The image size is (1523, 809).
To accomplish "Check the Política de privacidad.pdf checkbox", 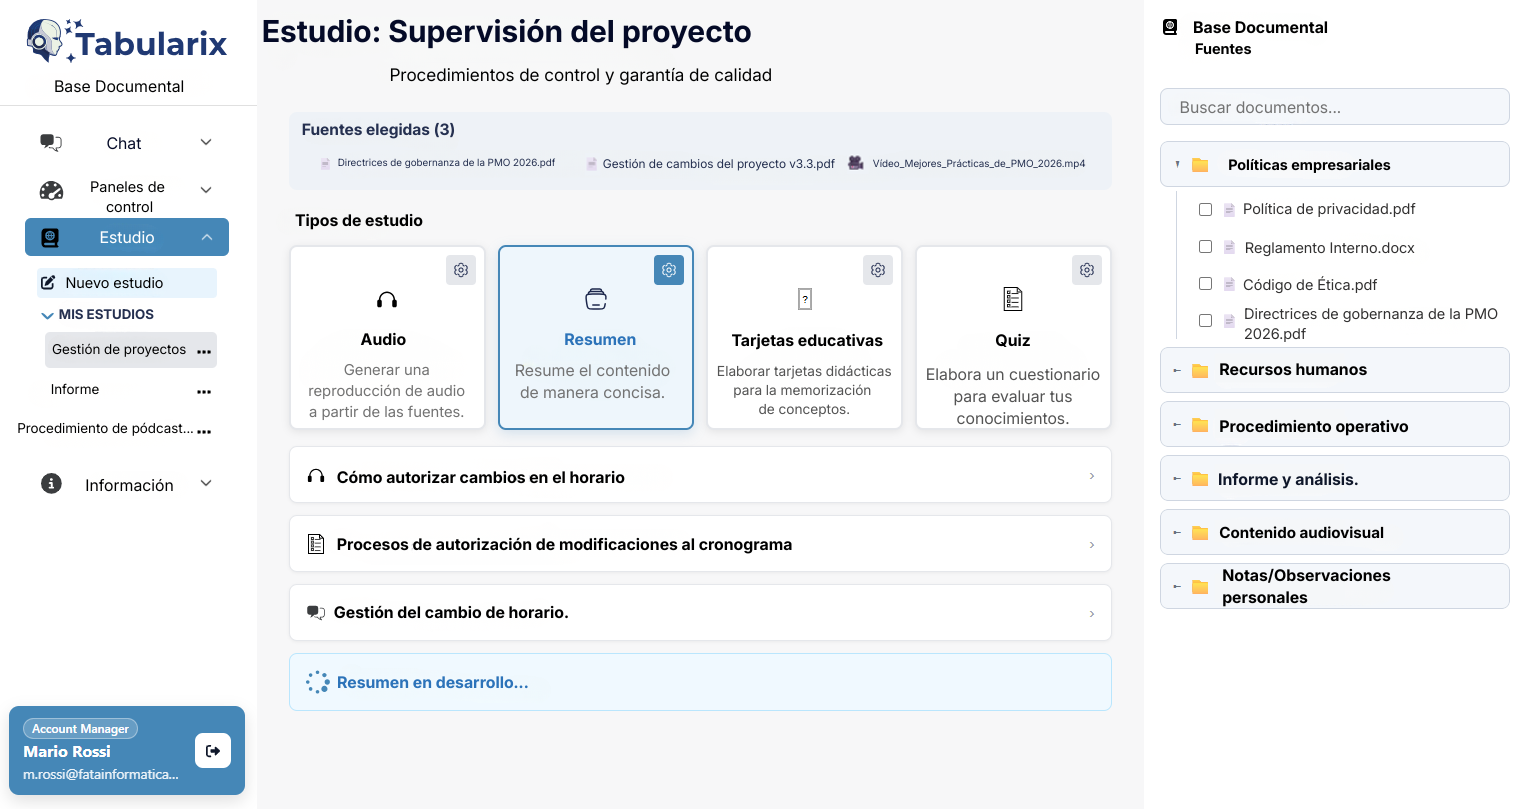I will coord(1205,210).
